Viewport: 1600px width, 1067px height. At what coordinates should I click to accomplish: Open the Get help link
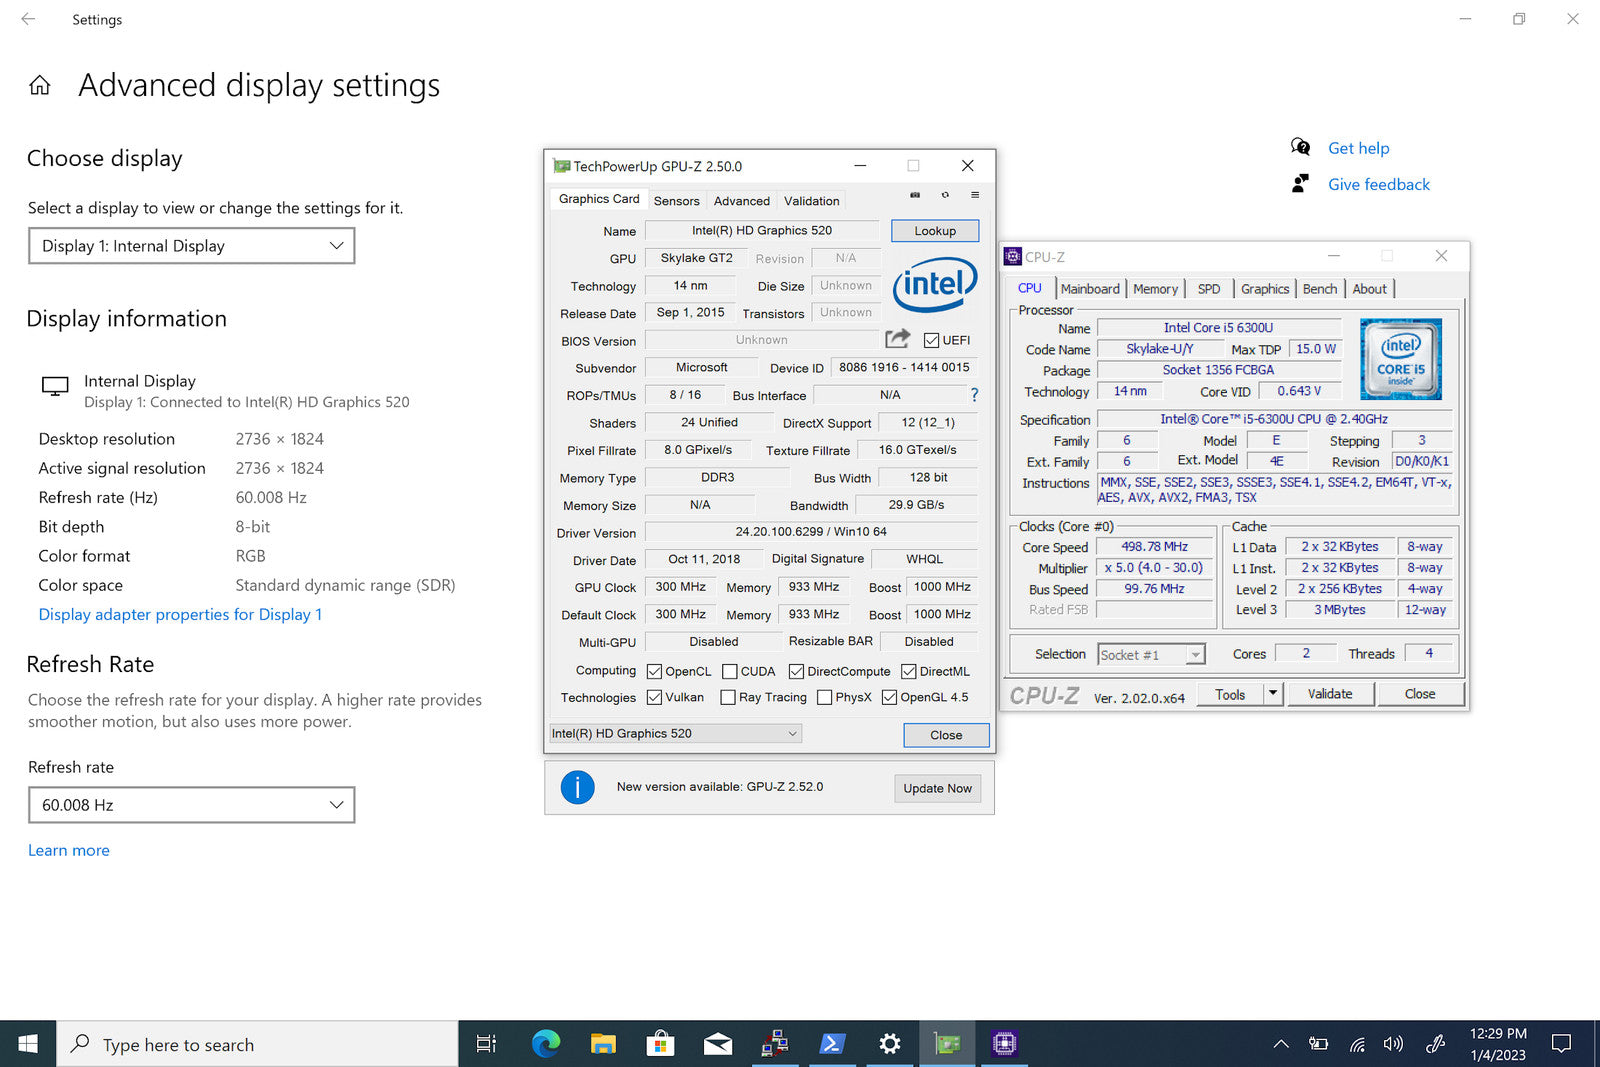pos(1358,148)
